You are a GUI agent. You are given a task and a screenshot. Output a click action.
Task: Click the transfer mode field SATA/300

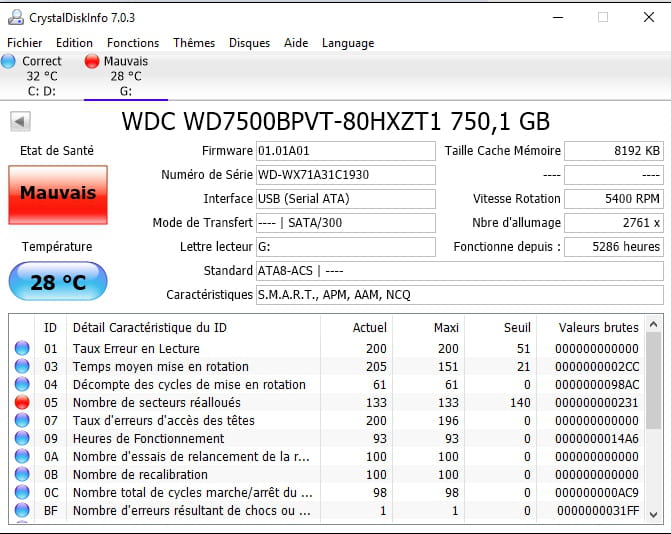pyautogui.click(x=346, y=222)
